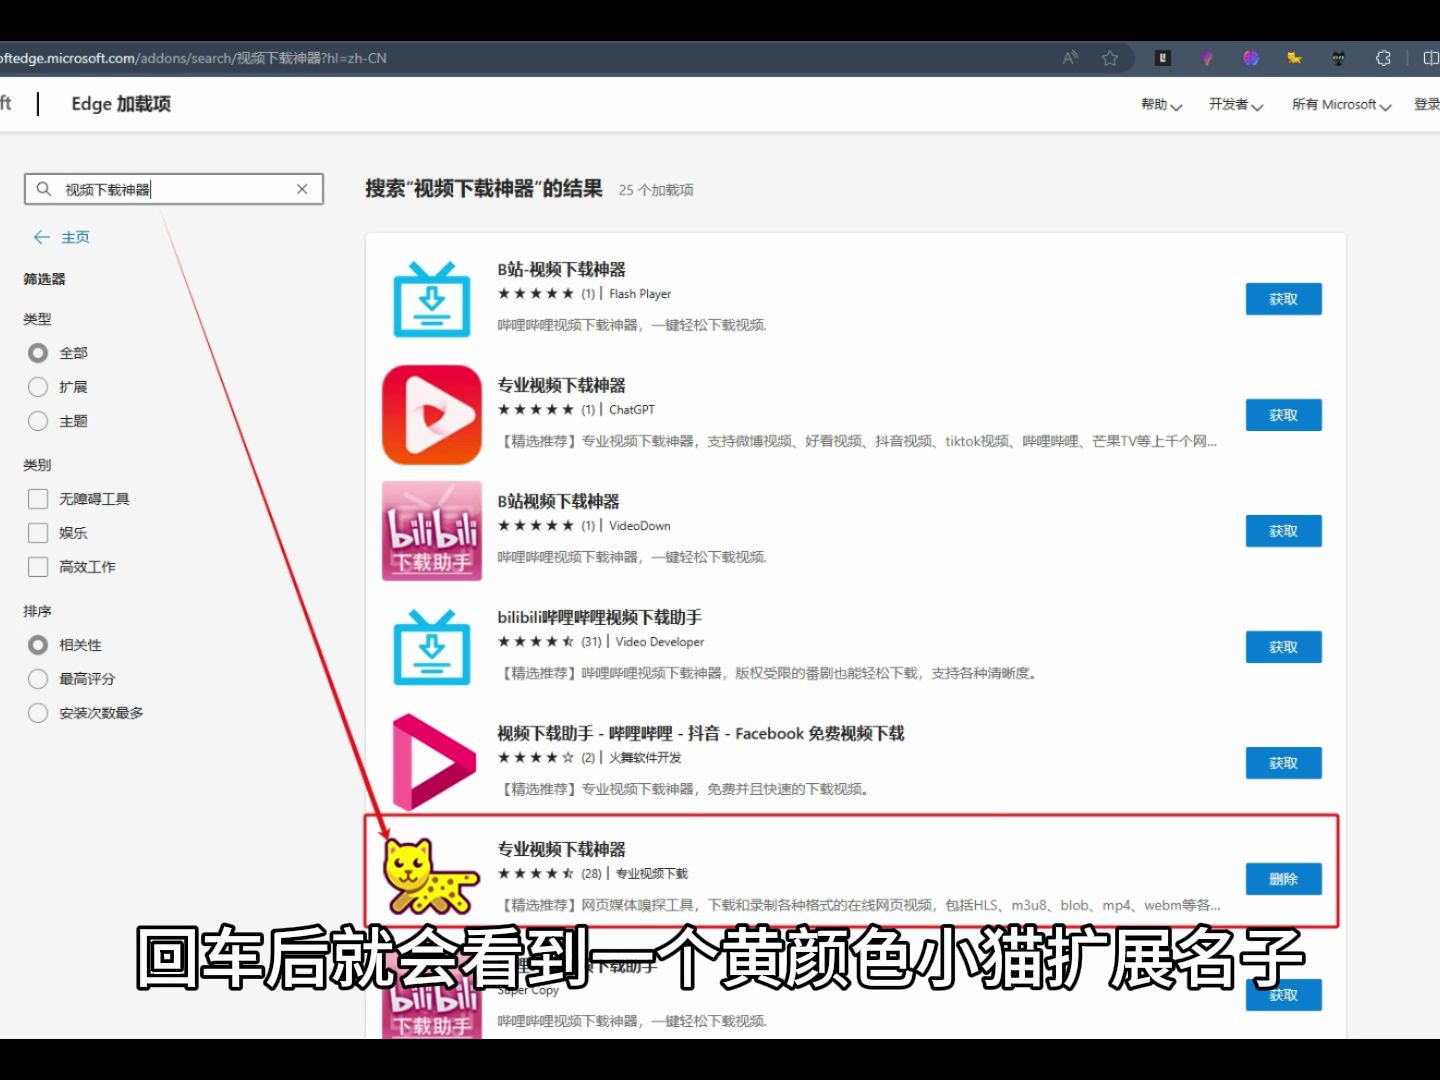1440x1080 pixels.
Task: Get the 专业视频下载神器 ChatGPT extension
Action: point(1283,415)
